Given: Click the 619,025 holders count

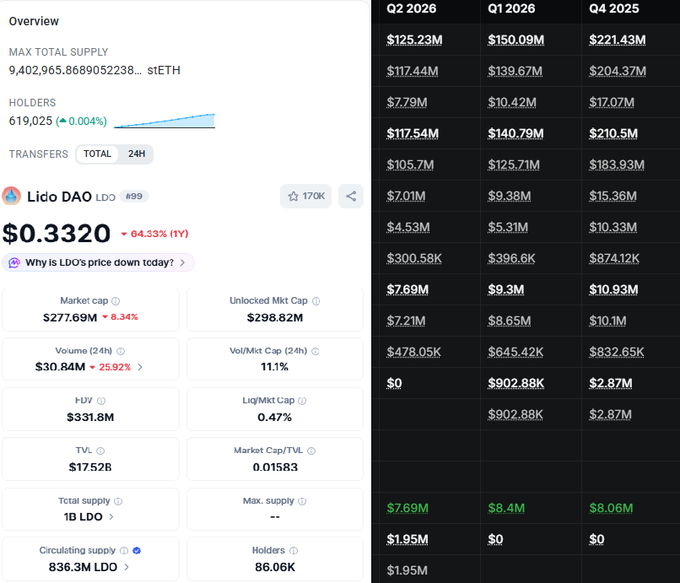Looking at the screenshot, I should (x=30, y=121).
